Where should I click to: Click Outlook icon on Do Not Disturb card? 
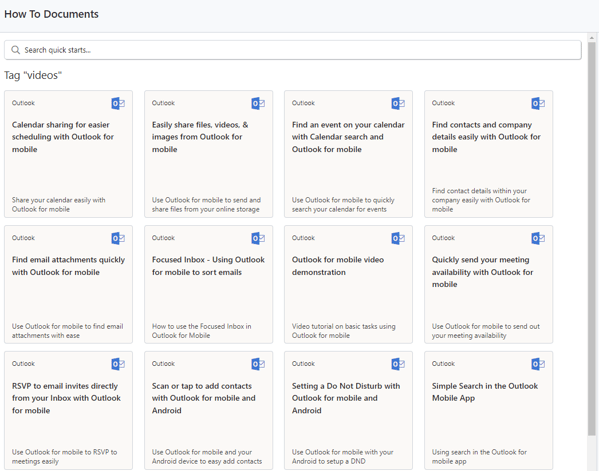[398, 364]
